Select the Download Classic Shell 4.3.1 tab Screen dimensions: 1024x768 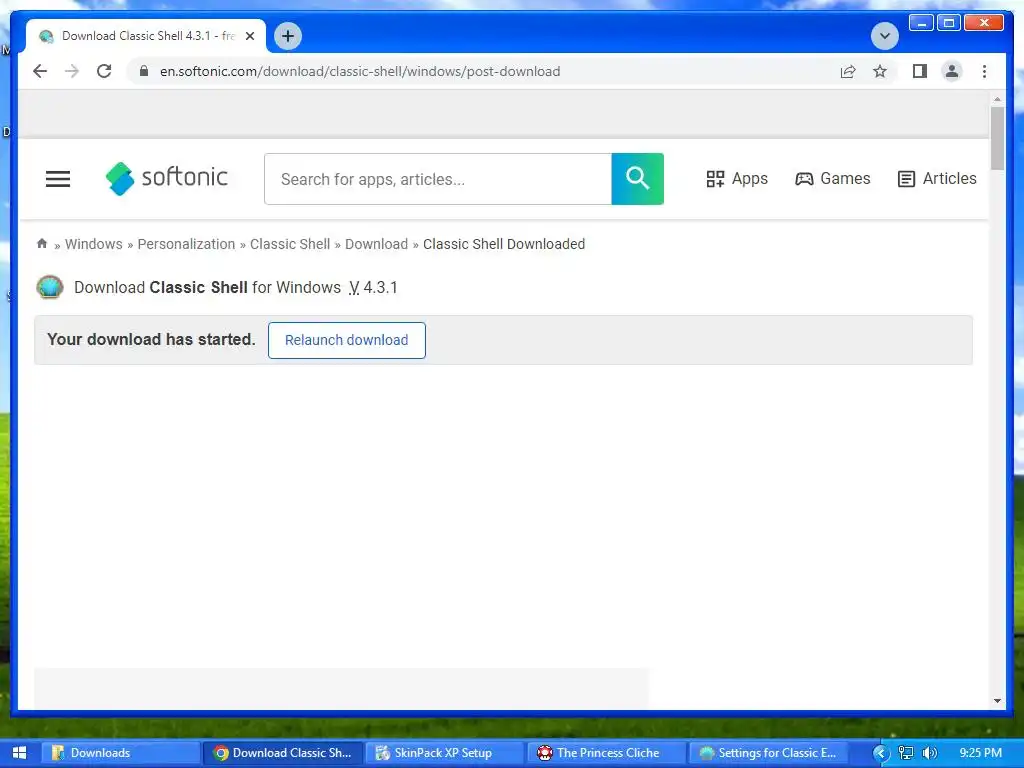pyautogui.click(x=146, y=36)
